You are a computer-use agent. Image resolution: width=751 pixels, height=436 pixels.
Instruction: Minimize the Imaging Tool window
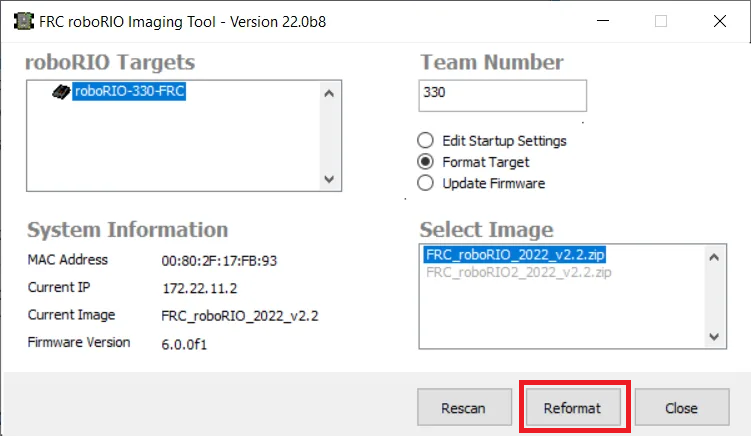pos(603,21)
